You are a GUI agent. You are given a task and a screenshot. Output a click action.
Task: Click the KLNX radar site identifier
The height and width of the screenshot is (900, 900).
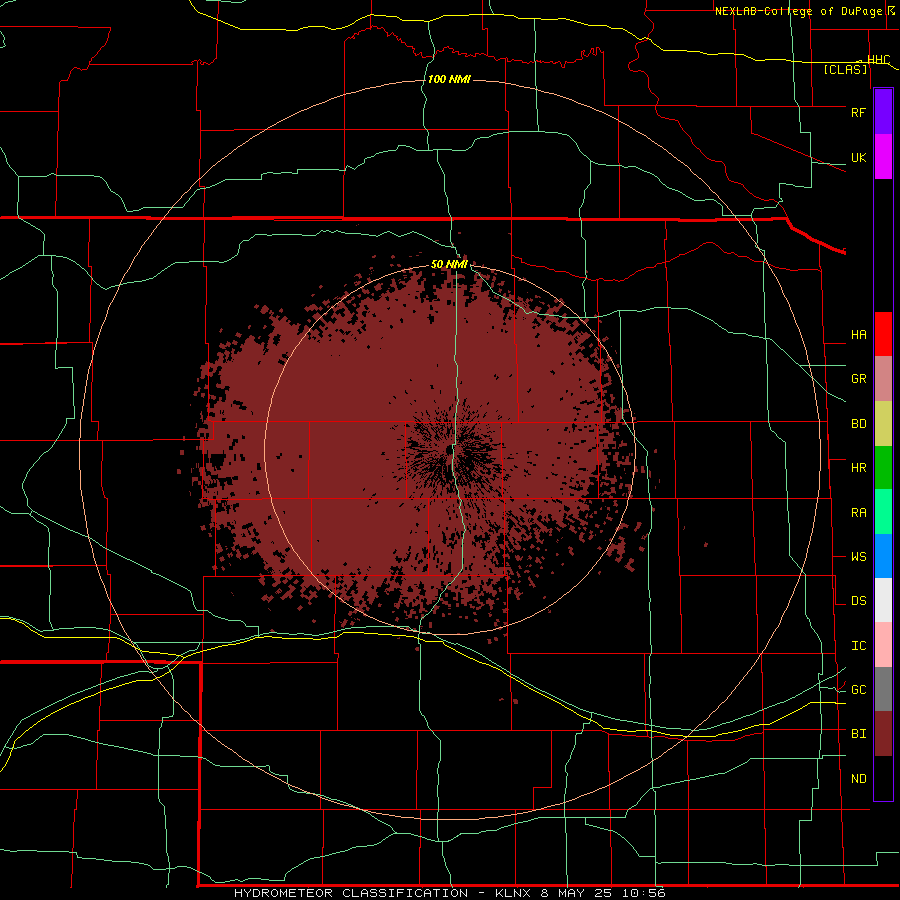(x=513, y=893)
